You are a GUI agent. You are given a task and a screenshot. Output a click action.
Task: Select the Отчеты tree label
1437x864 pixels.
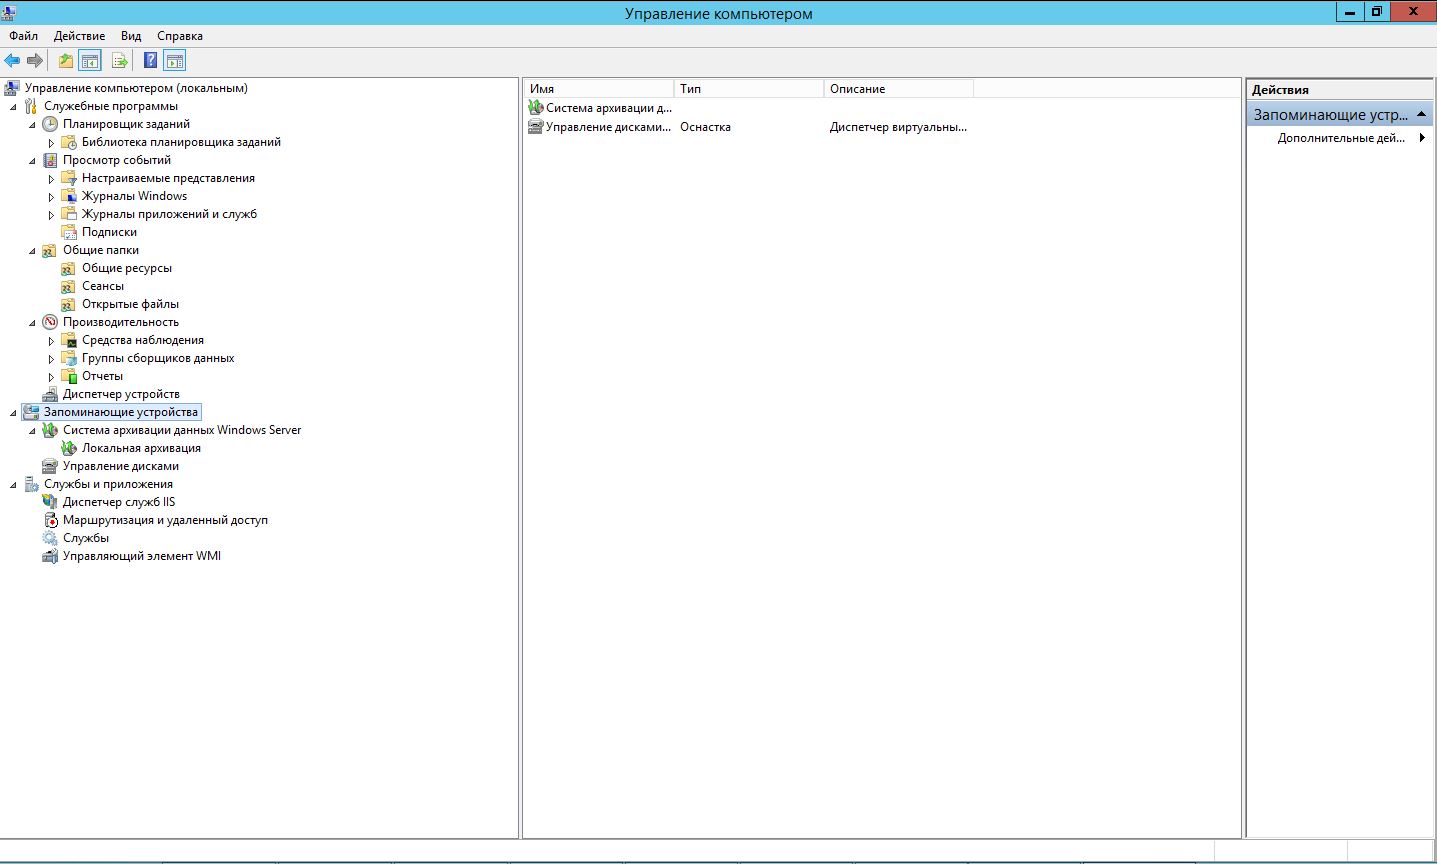[102, 376]
